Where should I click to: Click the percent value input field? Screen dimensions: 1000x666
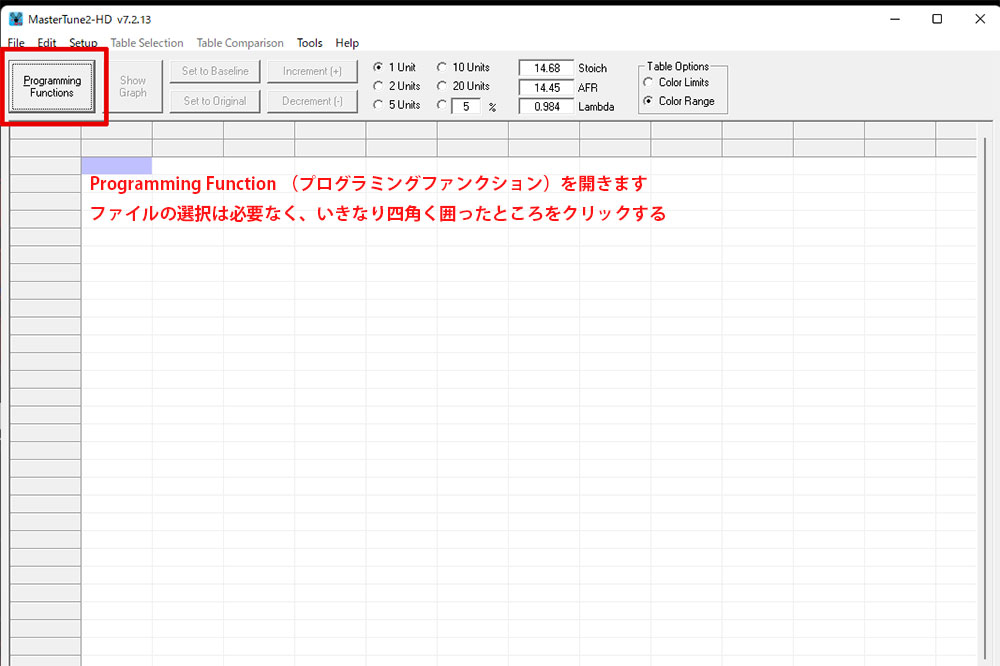[x=466, y=106]
